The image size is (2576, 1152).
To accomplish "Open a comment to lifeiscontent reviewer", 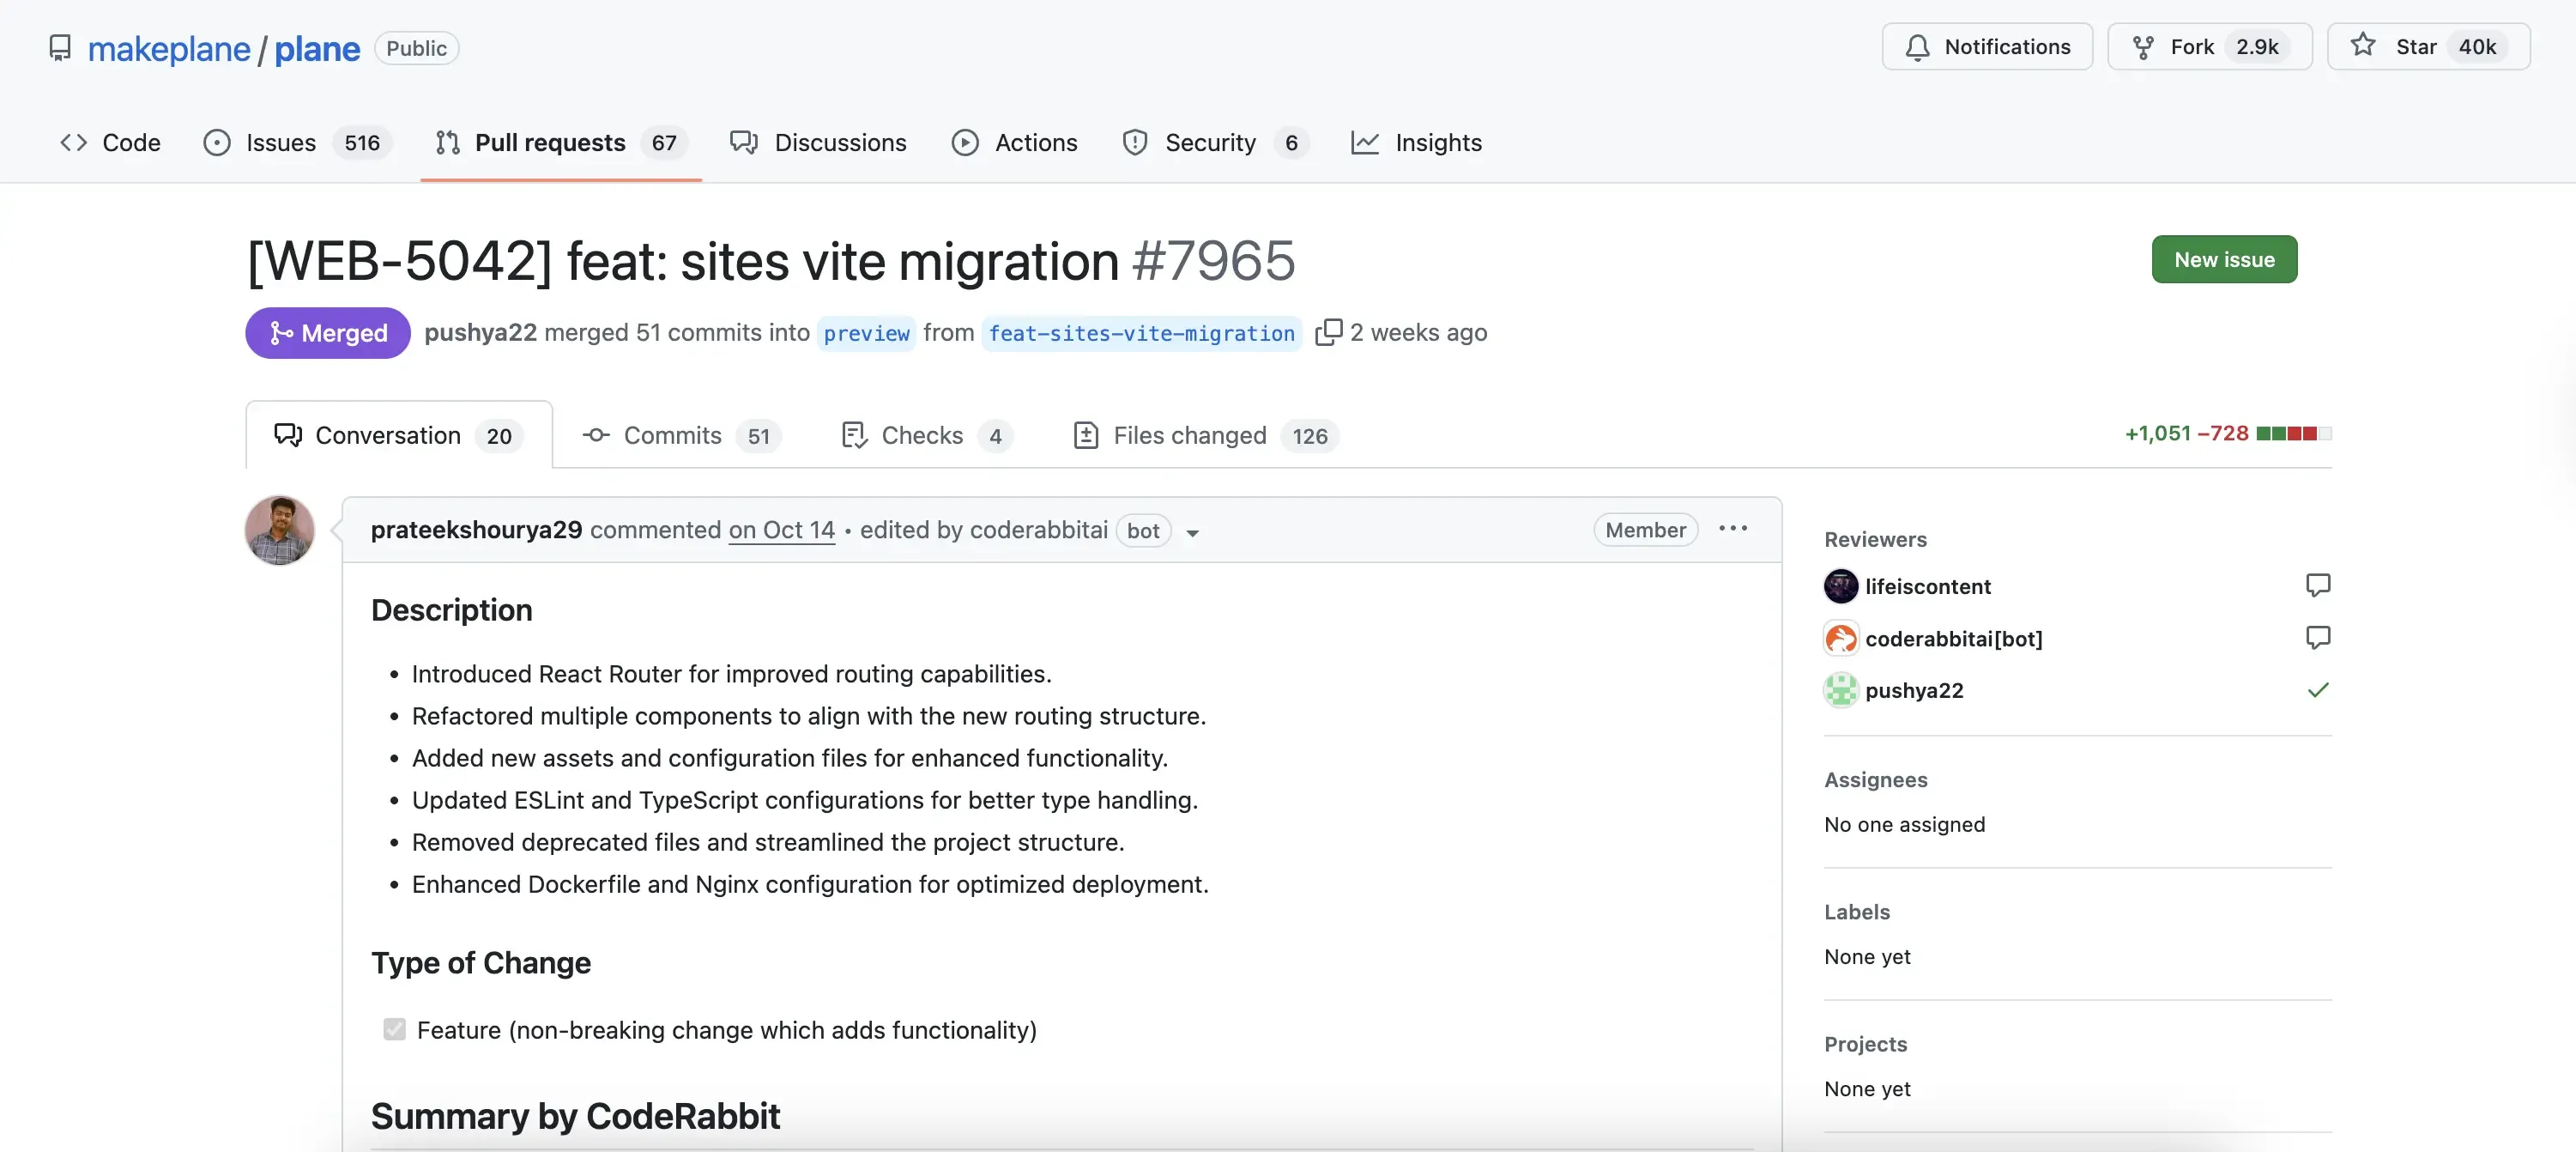I will 2319,585.
